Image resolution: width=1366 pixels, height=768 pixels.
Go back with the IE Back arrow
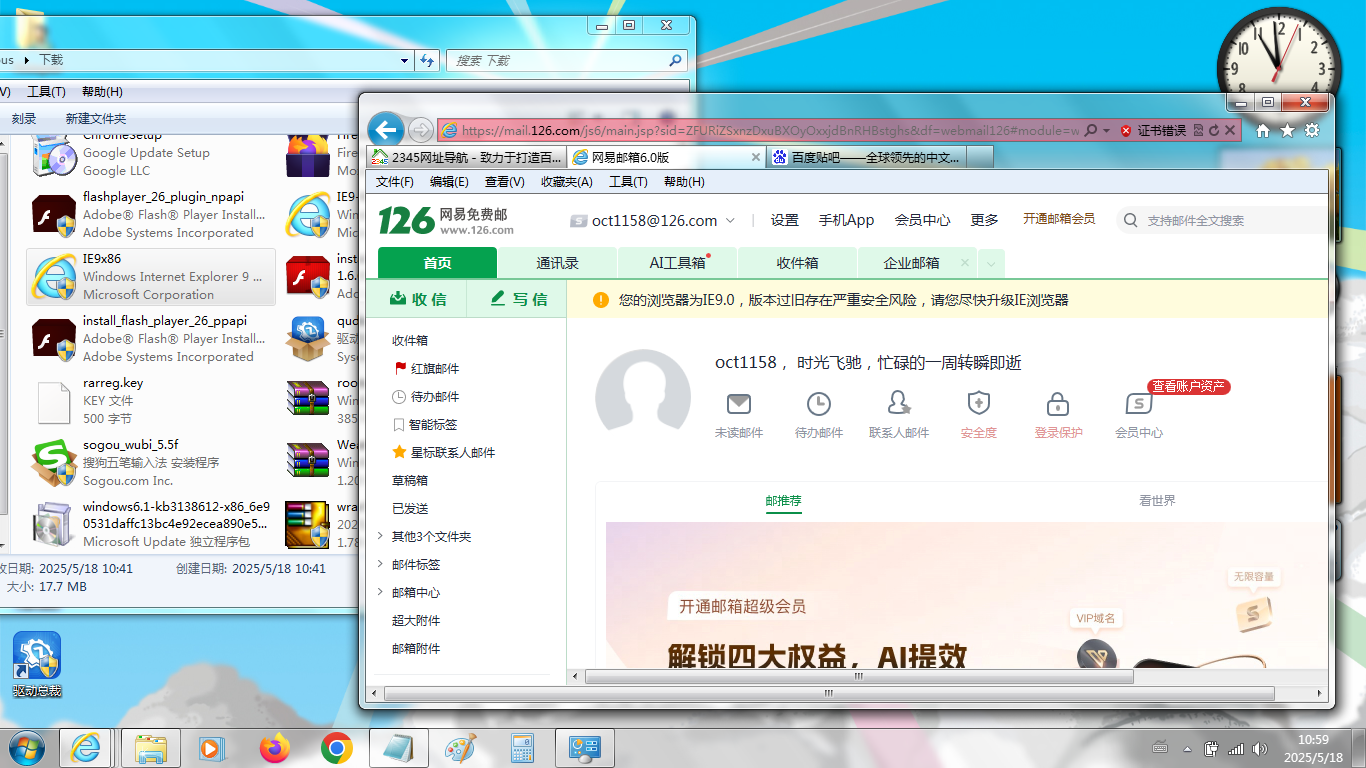tap(386, 129)
